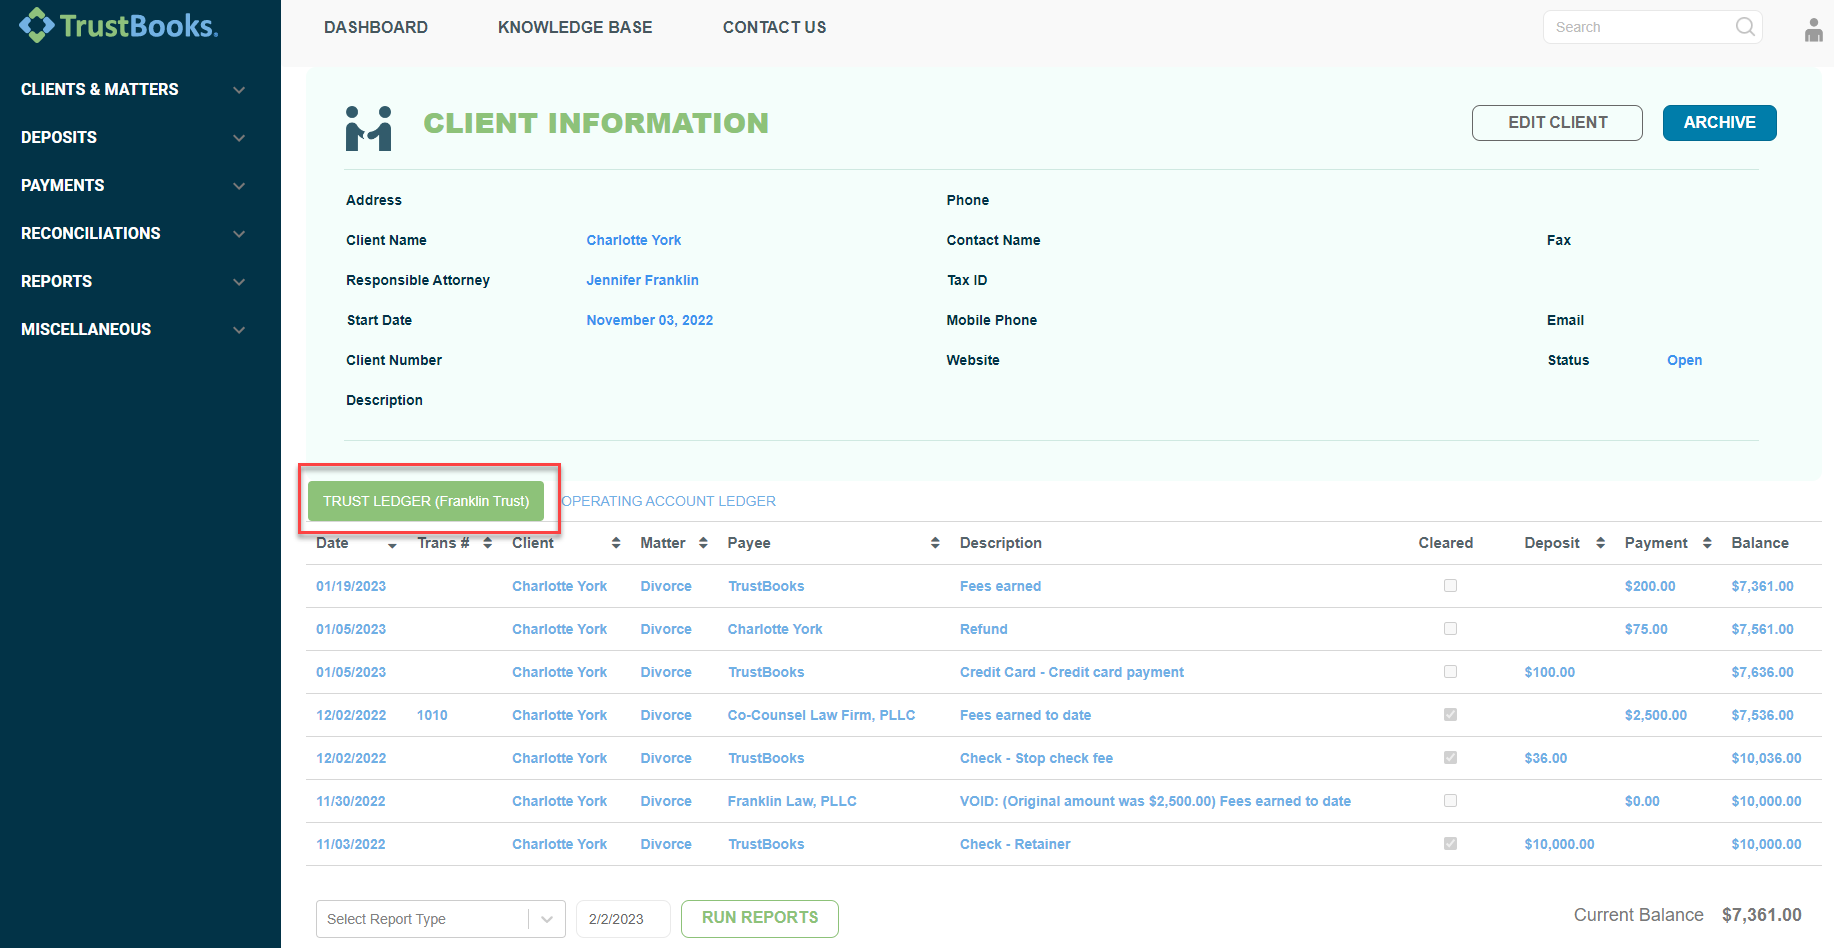The height and width of the screenshot is (948, 1834).
Task: Sort ledger by Date column arrow
Action: 392,544
